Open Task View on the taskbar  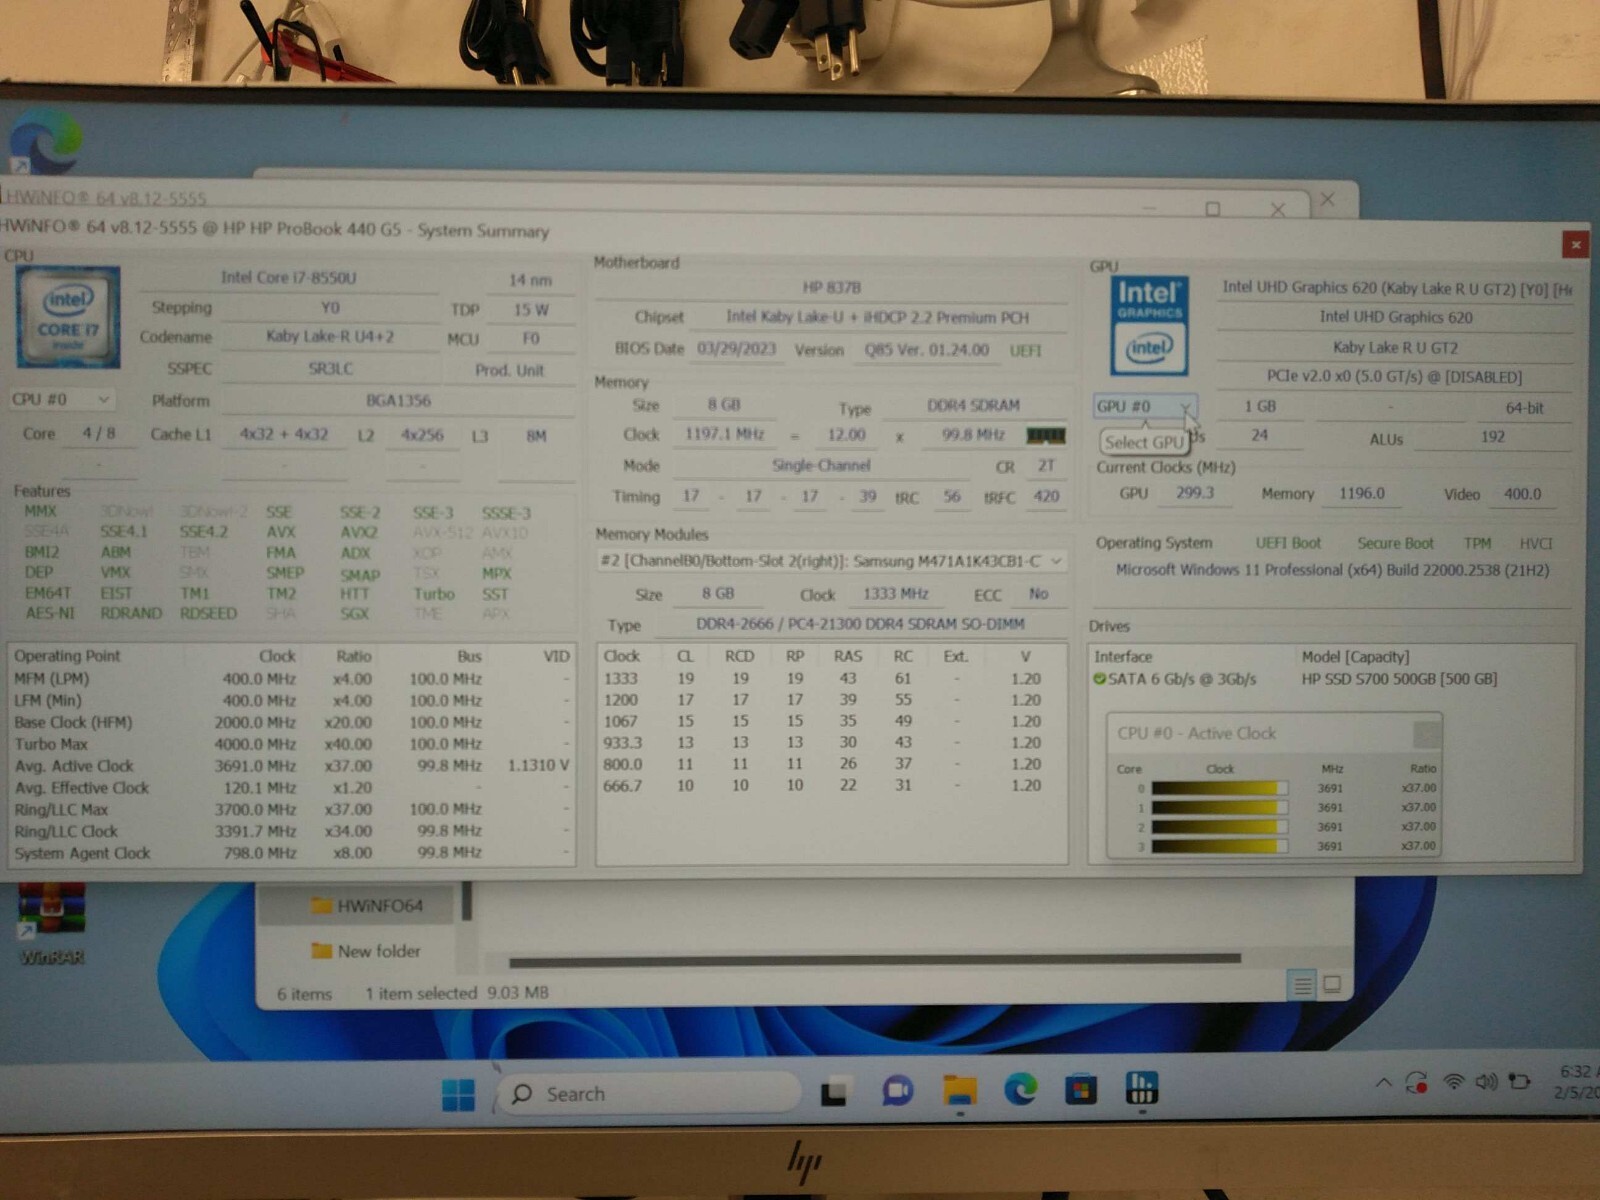(x=835, y=1092)
